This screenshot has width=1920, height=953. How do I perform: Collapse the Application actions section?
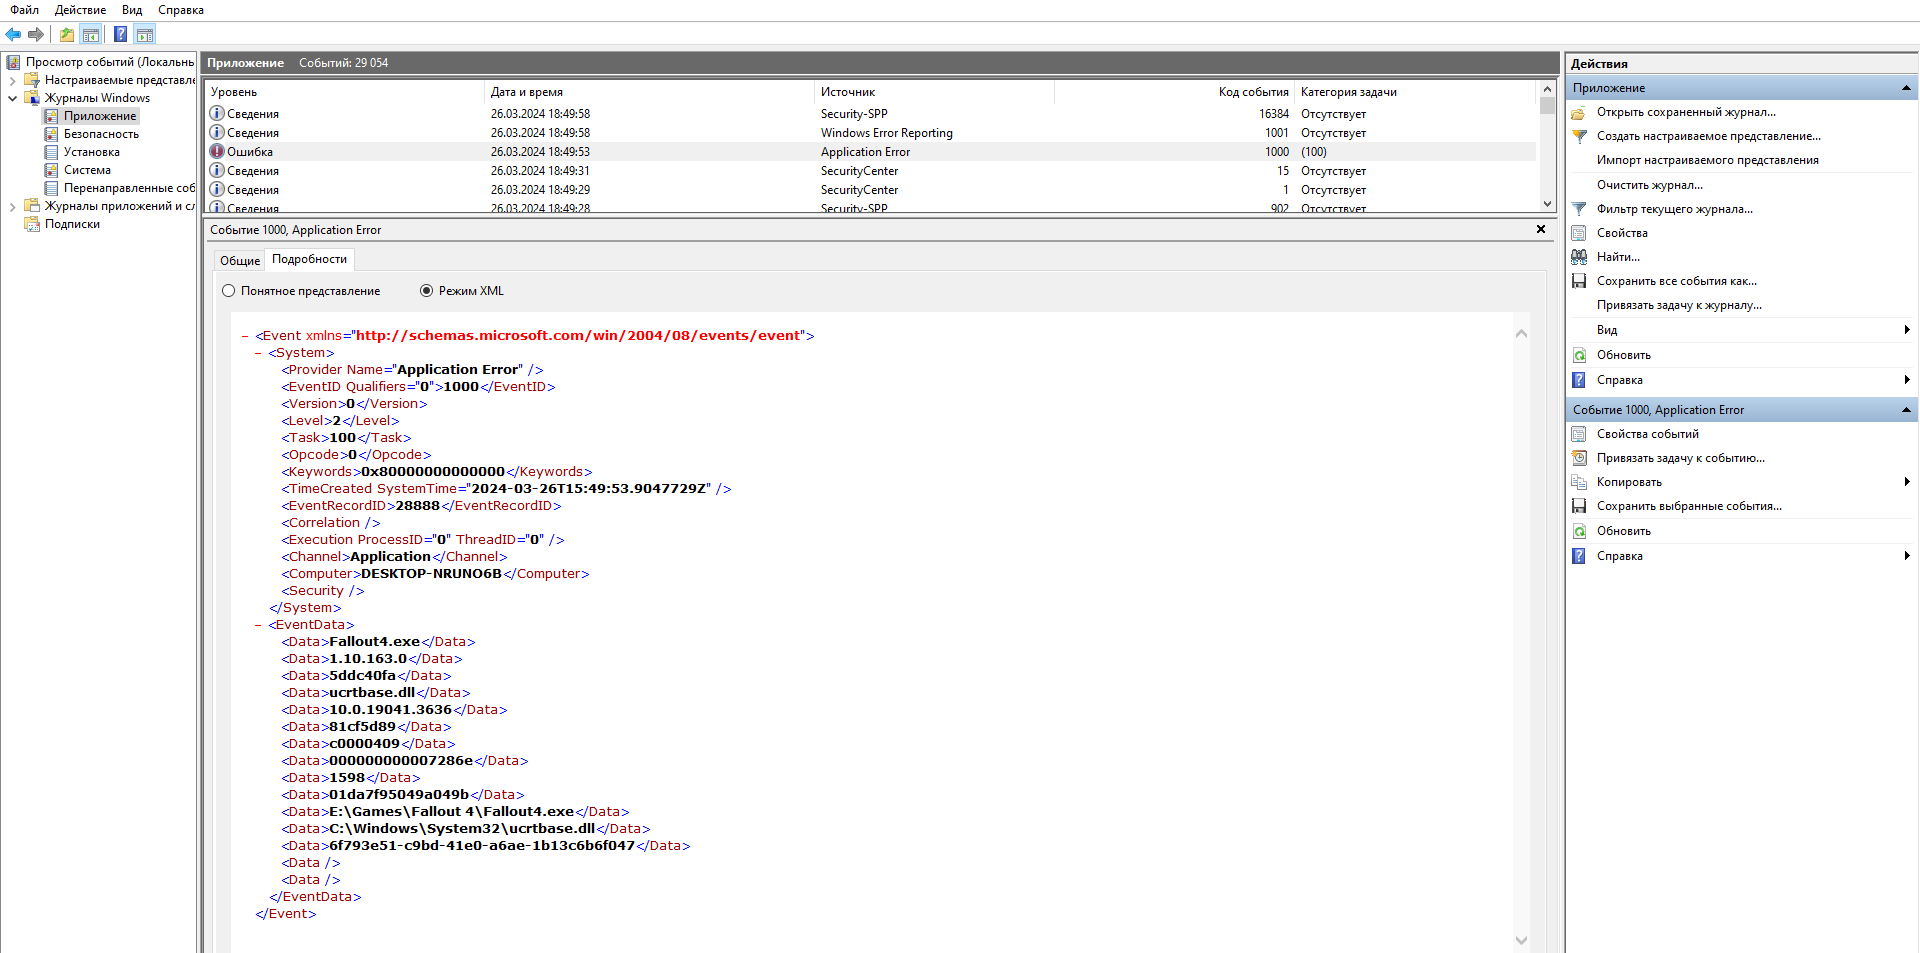point(1906,88)
